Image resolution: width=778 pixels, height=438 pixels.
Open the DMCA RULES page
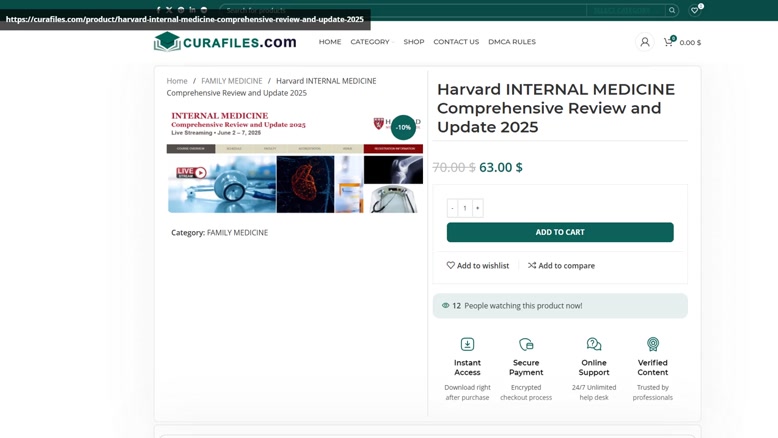click(x=512, y=42)
